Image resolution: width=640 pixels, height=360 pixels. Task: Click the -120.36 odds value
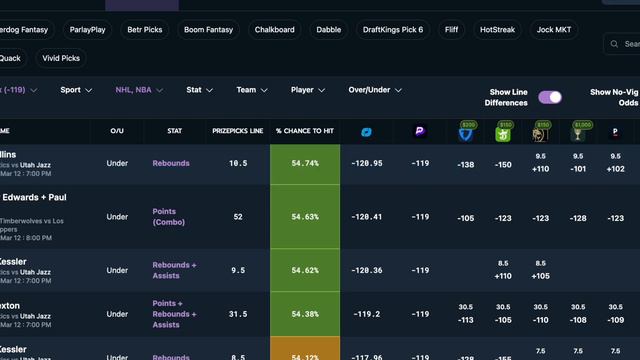(367, 270)
